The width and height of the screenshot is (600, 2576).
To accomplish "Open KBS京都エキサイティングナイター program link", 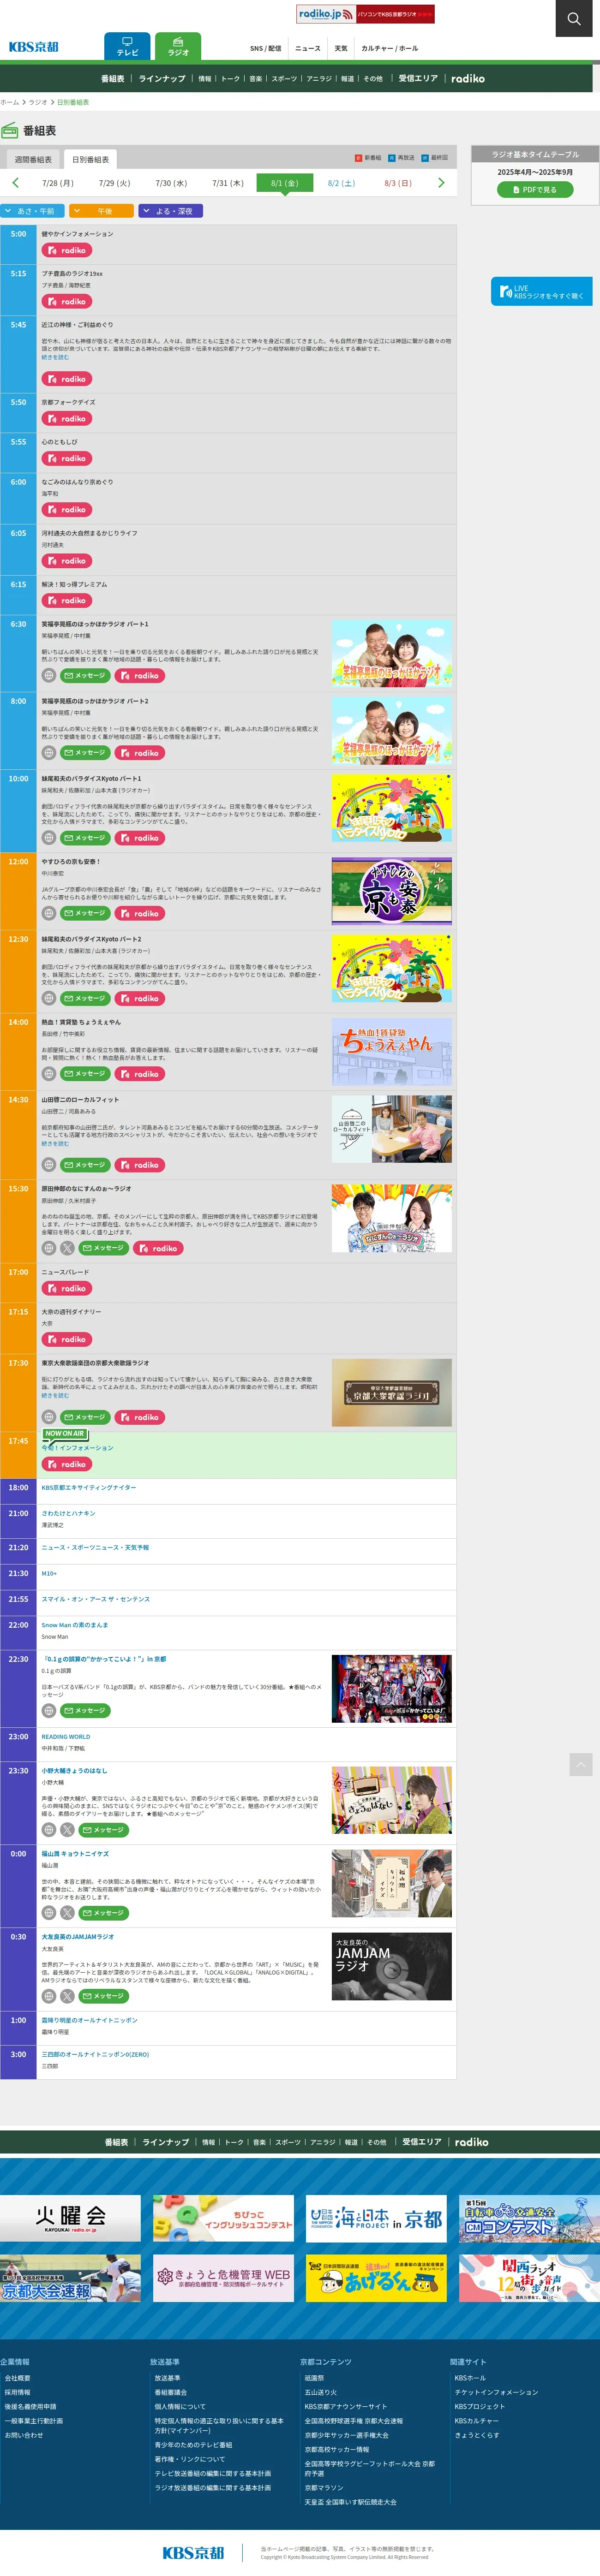I will point(89,1487).
